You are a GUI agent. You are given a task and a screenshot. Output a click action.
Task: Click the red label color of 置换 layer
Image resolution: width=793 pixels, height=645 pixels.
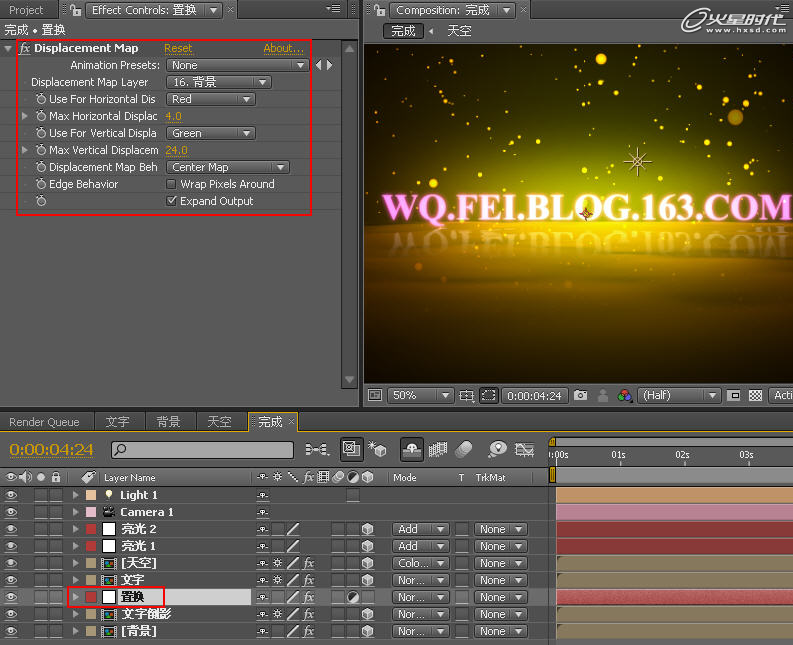[x=91, y=597]
